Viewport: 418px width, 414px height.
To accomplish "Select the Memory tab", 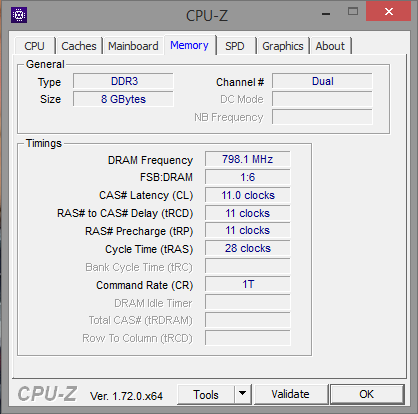I will [189, 45].
